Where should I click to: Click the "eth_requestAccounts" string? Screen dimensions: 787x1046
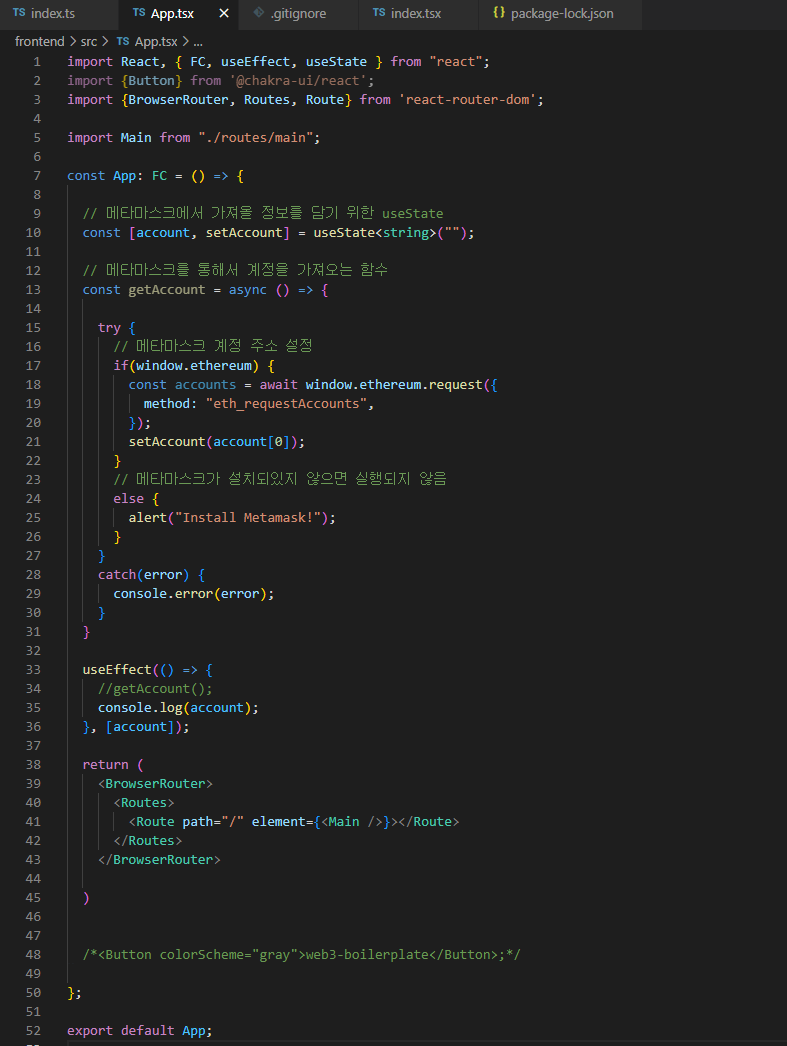285,404
